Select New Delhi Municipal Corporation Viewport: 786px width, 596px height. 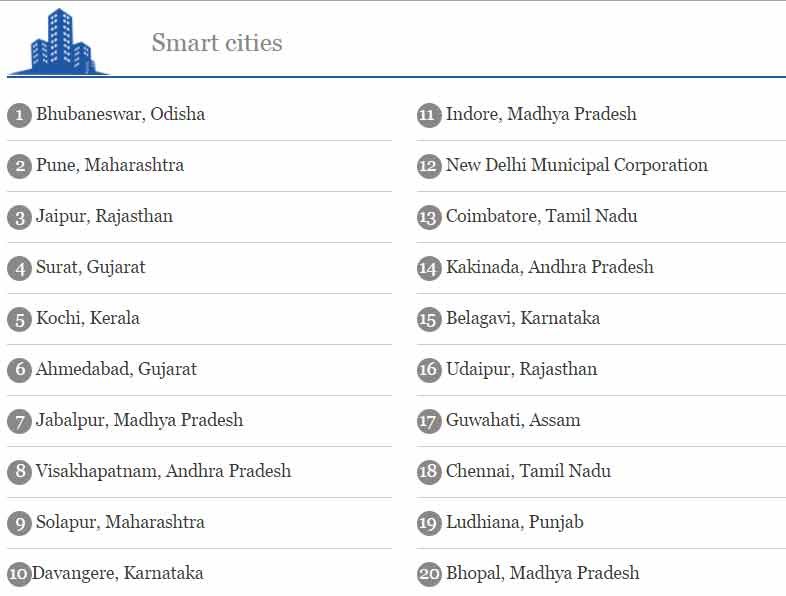(577, 165)
